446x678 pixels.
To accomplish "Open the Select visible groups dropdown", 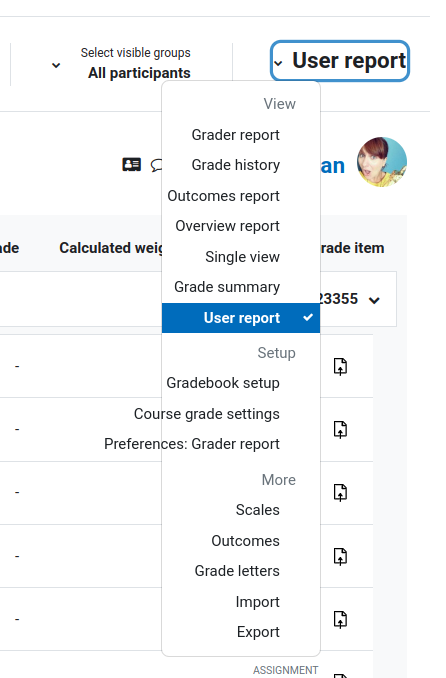I will pyautogui.click(x=121, y=64).
